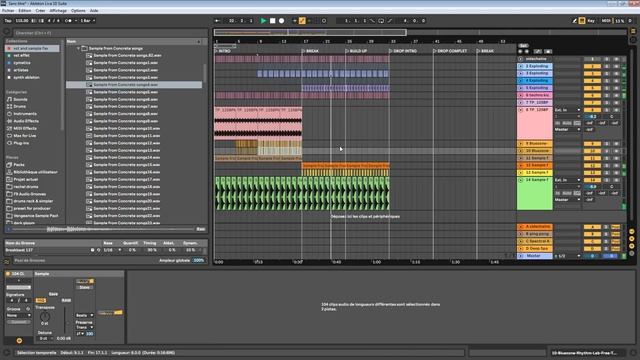Stop playback with the square Stop button

click(273, 20)
